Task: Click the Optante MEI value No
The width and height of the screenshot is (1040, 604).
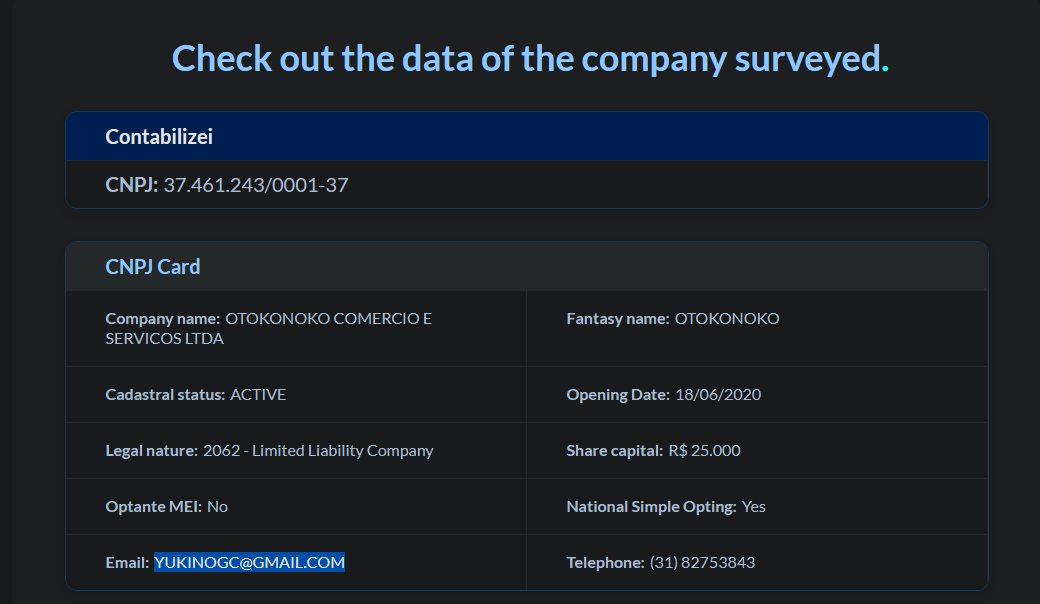Action: pyautogui.click(x=217, y=507)
